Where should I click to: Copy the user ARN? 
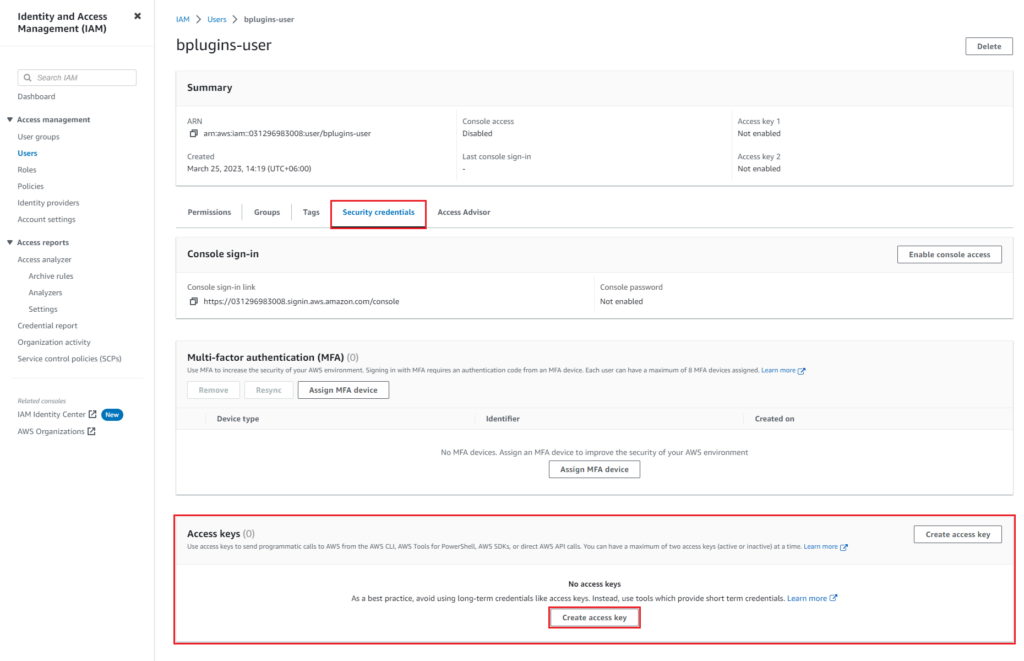(194, 133)
